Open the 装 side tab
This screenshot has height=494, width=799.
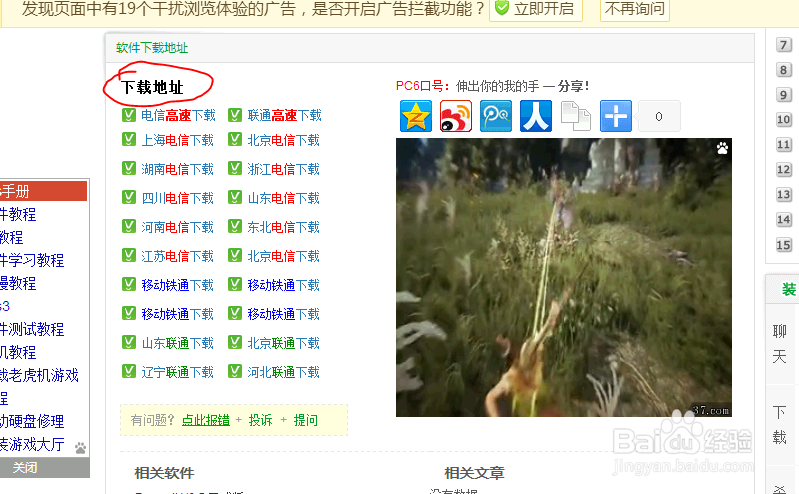click(x=788, y=290)
